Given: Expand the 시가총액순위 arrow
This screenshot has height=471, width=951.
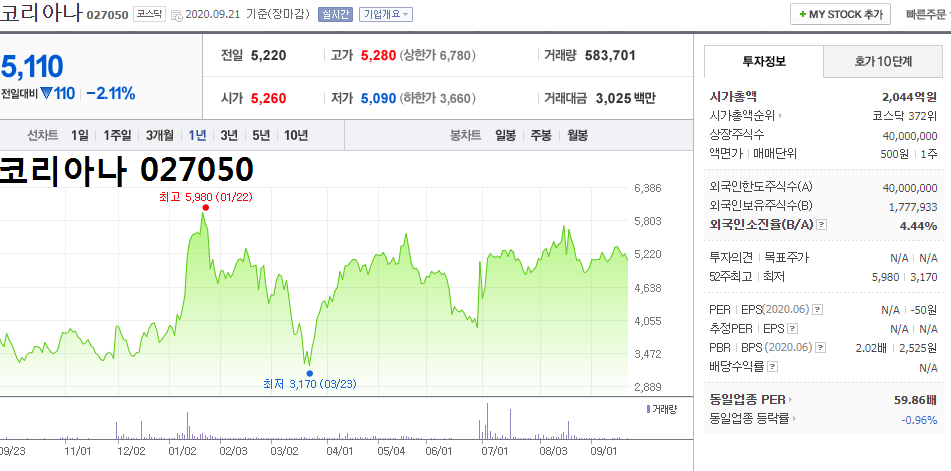Looking at the screenshot, I should pos(781,115).
